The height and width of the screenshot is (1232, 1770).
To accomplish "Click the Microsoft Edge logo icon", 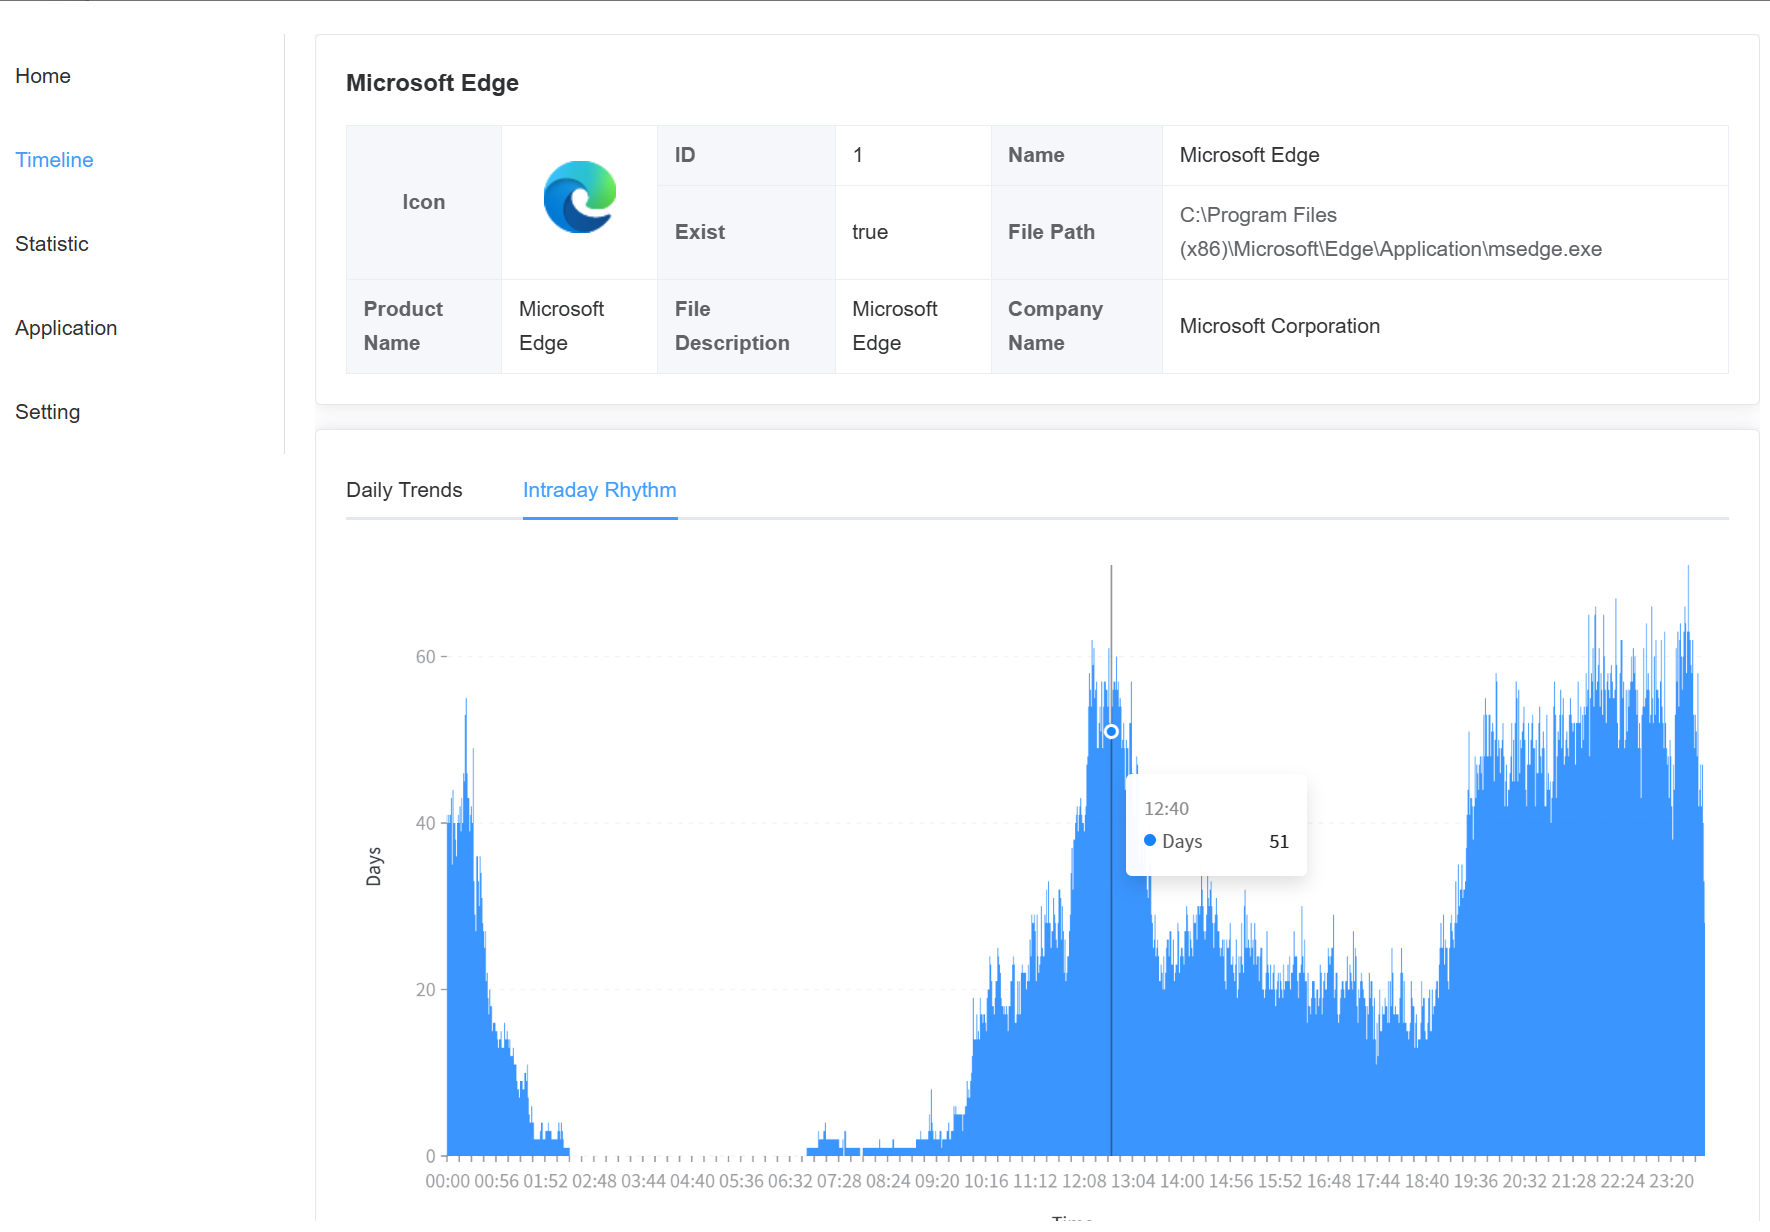I will (580, 197).
